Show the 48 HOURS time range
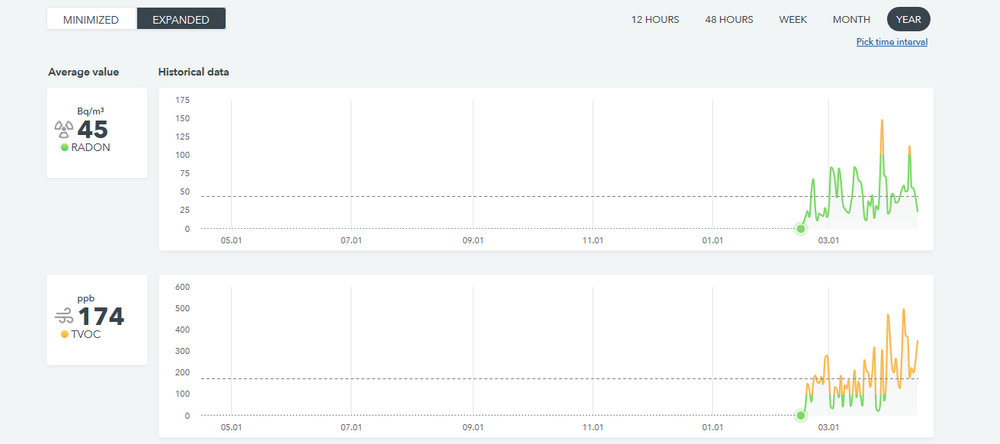 pos(729,19)
